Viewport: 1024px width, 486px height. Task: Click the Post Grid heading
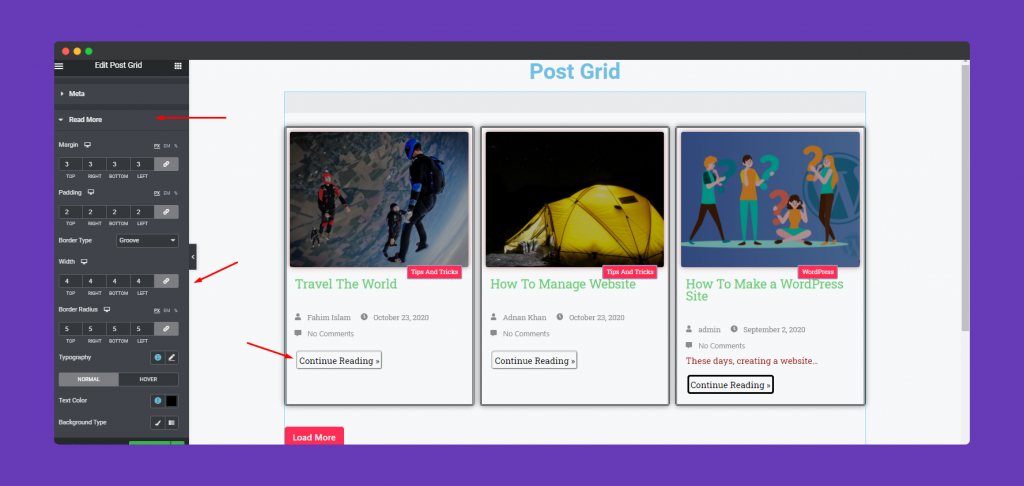(x=575, y=71)
